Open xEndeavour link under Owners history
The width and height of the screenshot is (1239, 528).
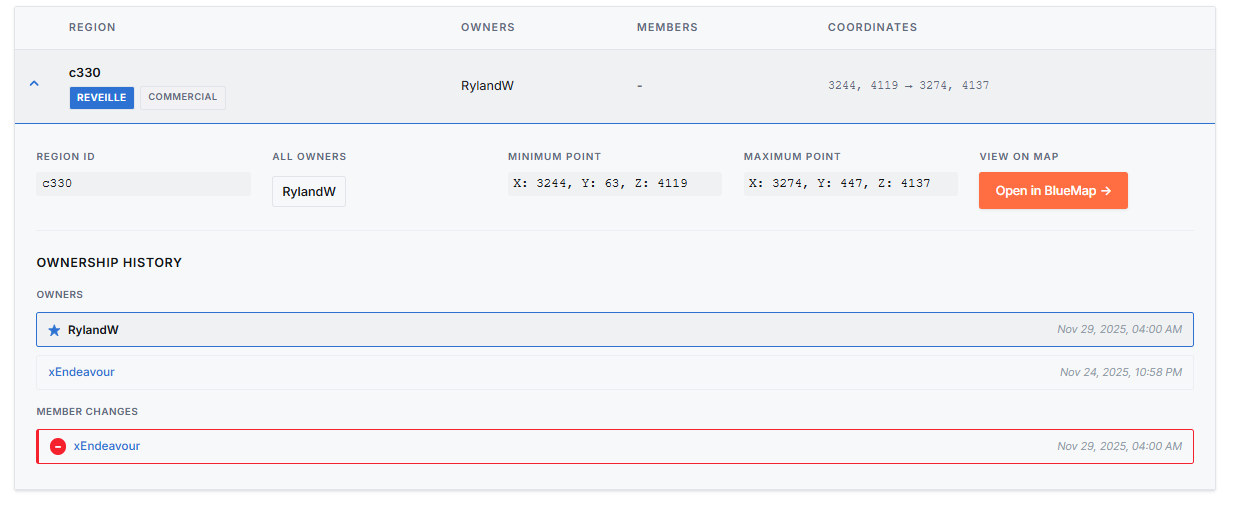(82, 372)
